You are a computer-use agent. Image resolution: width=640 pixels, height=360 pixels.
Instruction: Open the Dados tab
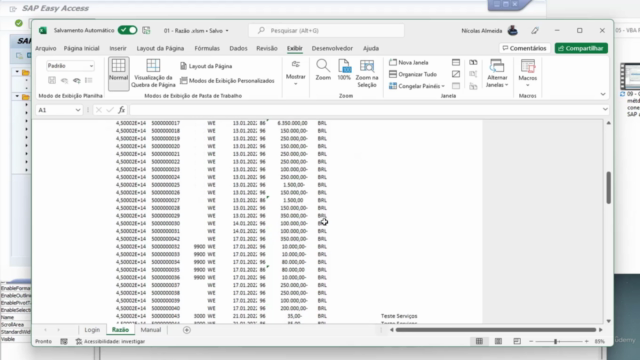tap(238, 48)
